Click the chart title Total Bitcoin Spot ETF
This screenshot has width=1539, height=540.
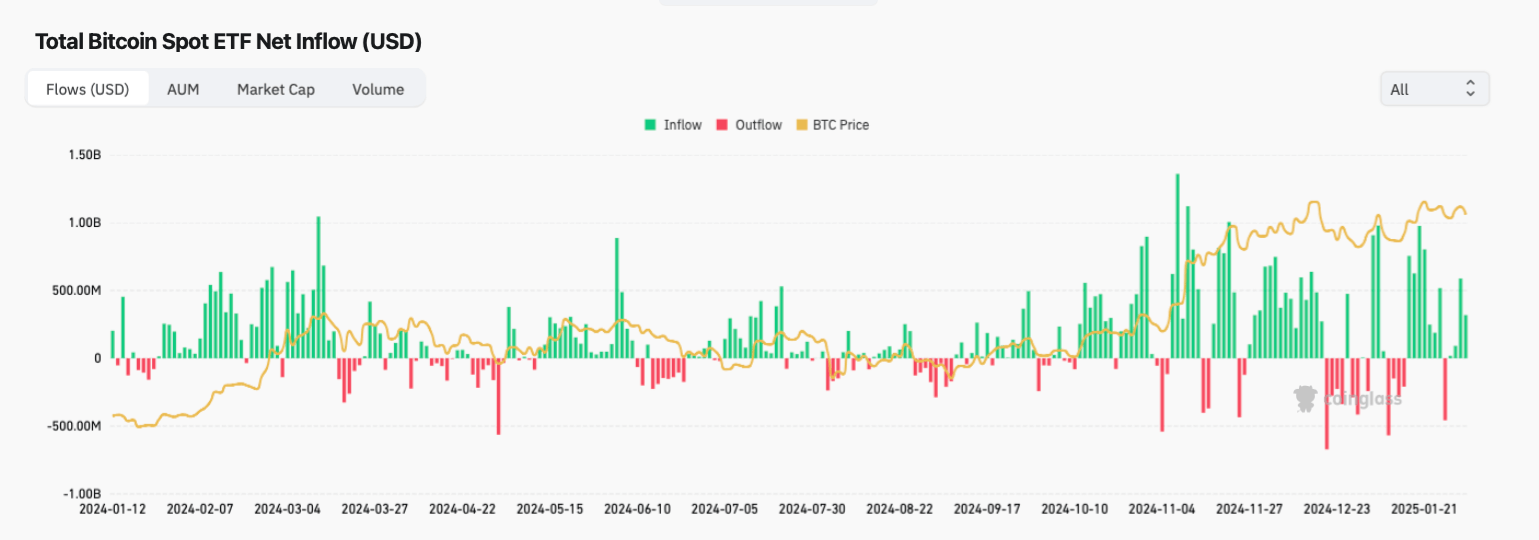click(x=228, y=42)
